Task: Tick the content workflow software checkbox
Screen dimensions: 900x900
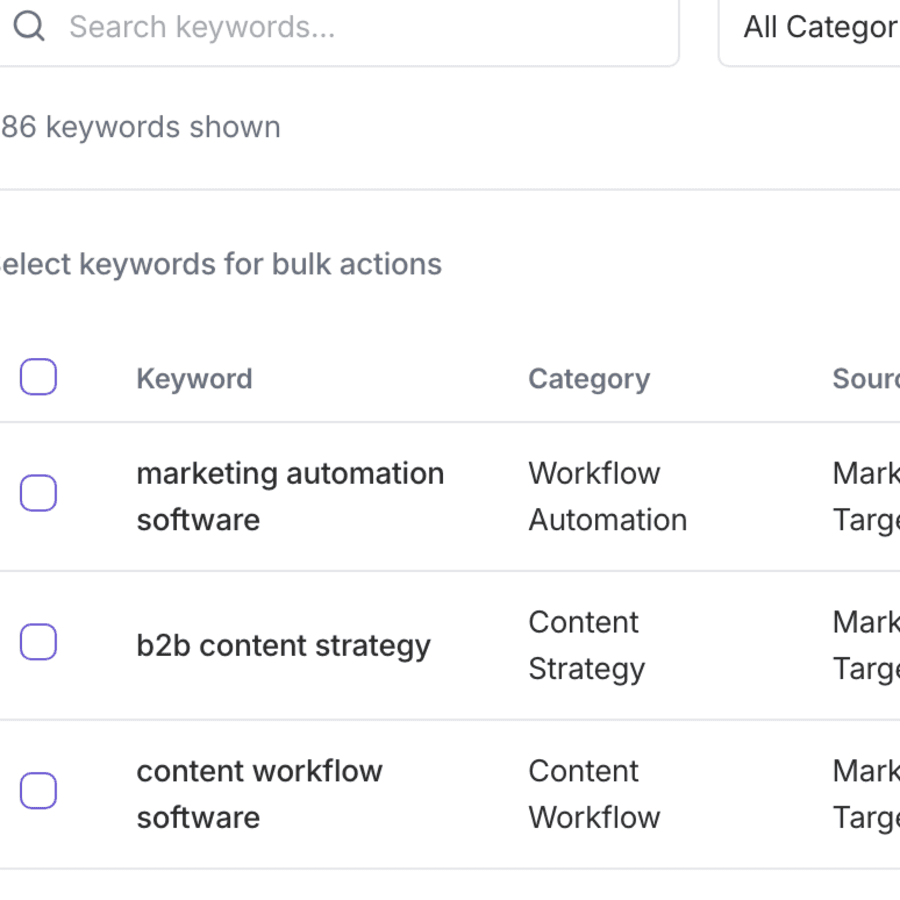Action: coord(38,791)
